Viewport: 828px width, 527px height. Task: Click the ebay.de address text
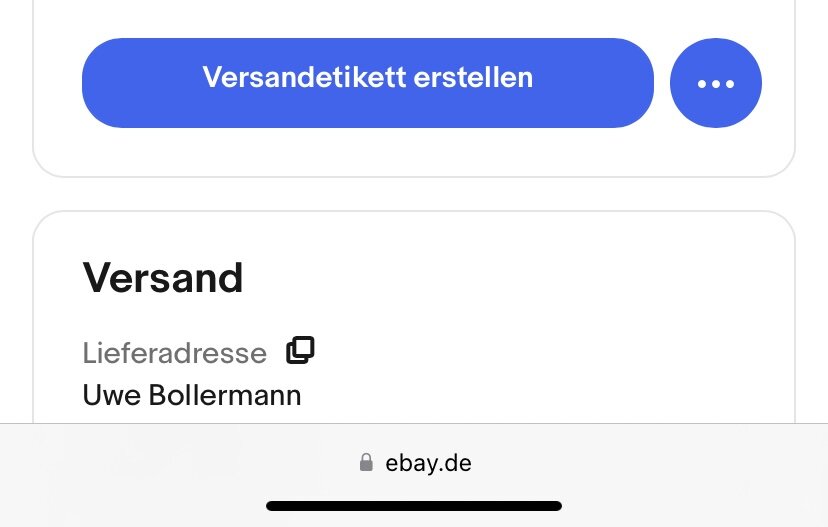[x=428, y=463]
